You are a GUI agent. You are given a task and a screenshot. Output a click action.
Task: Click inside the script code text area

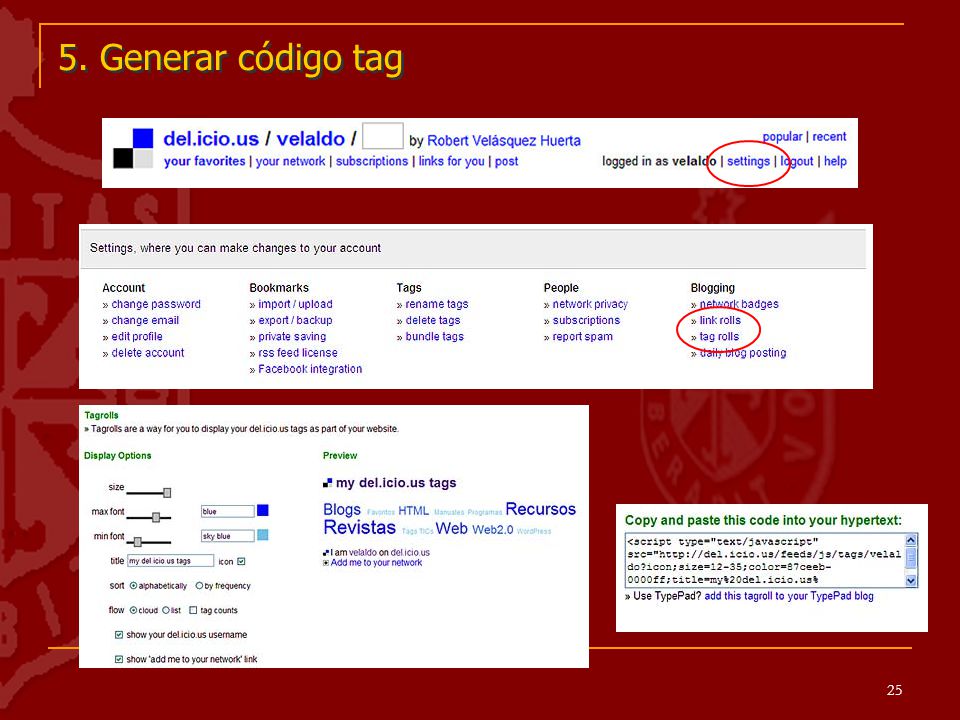pos(765,560)
